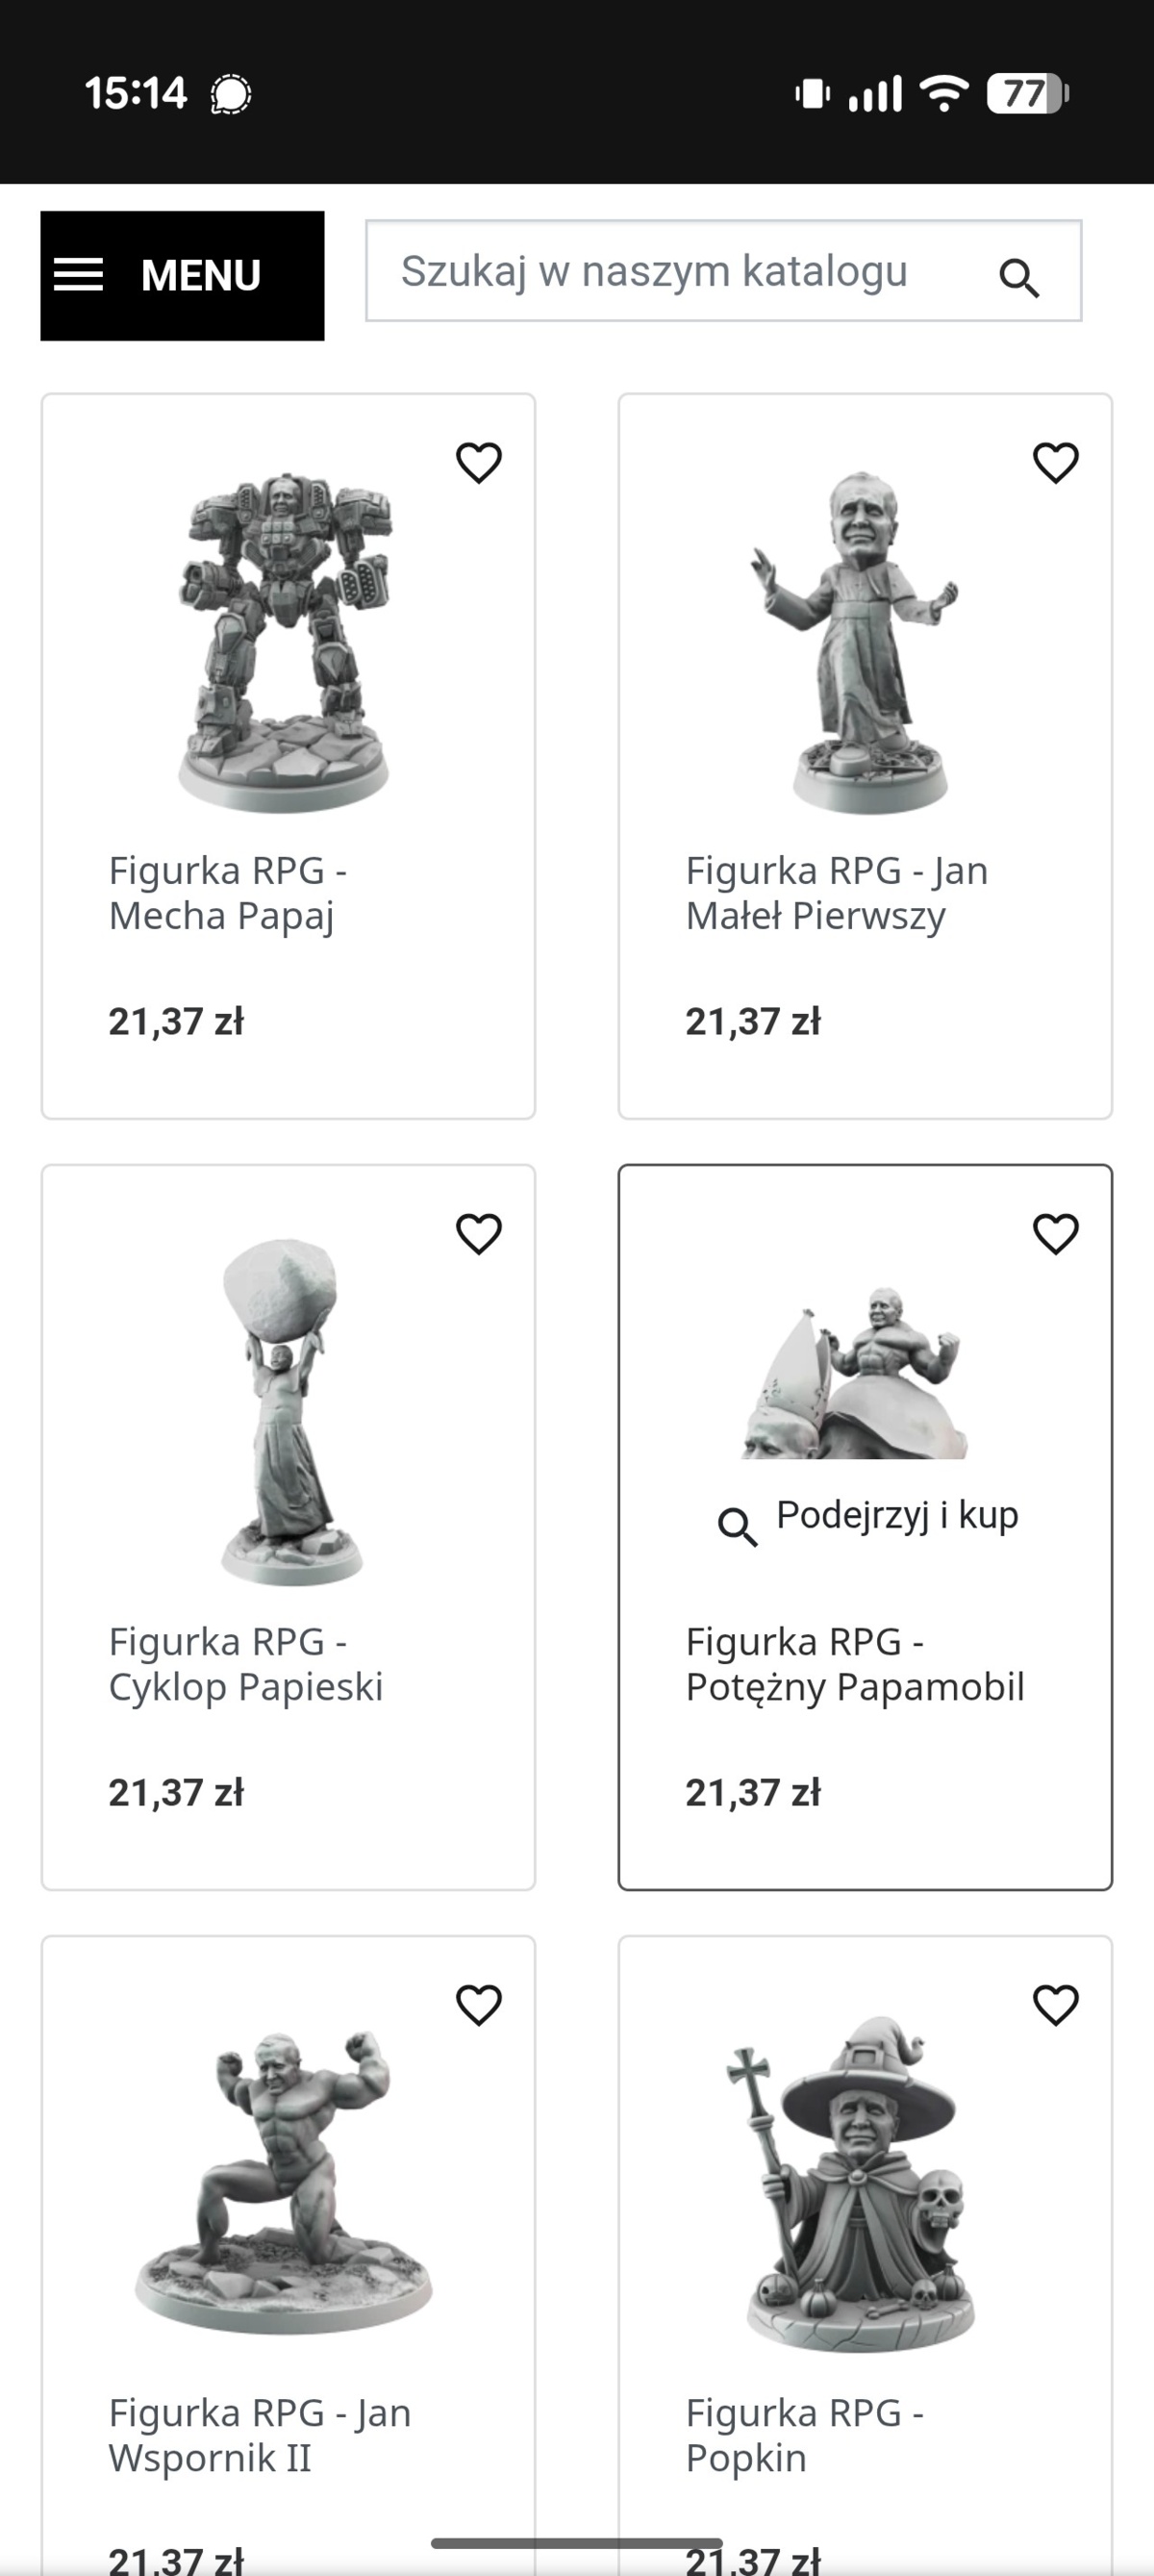View Cyklop Papieski figurine thumbnail
The image size is (1154, 2576).
[x=285, y=1410]
